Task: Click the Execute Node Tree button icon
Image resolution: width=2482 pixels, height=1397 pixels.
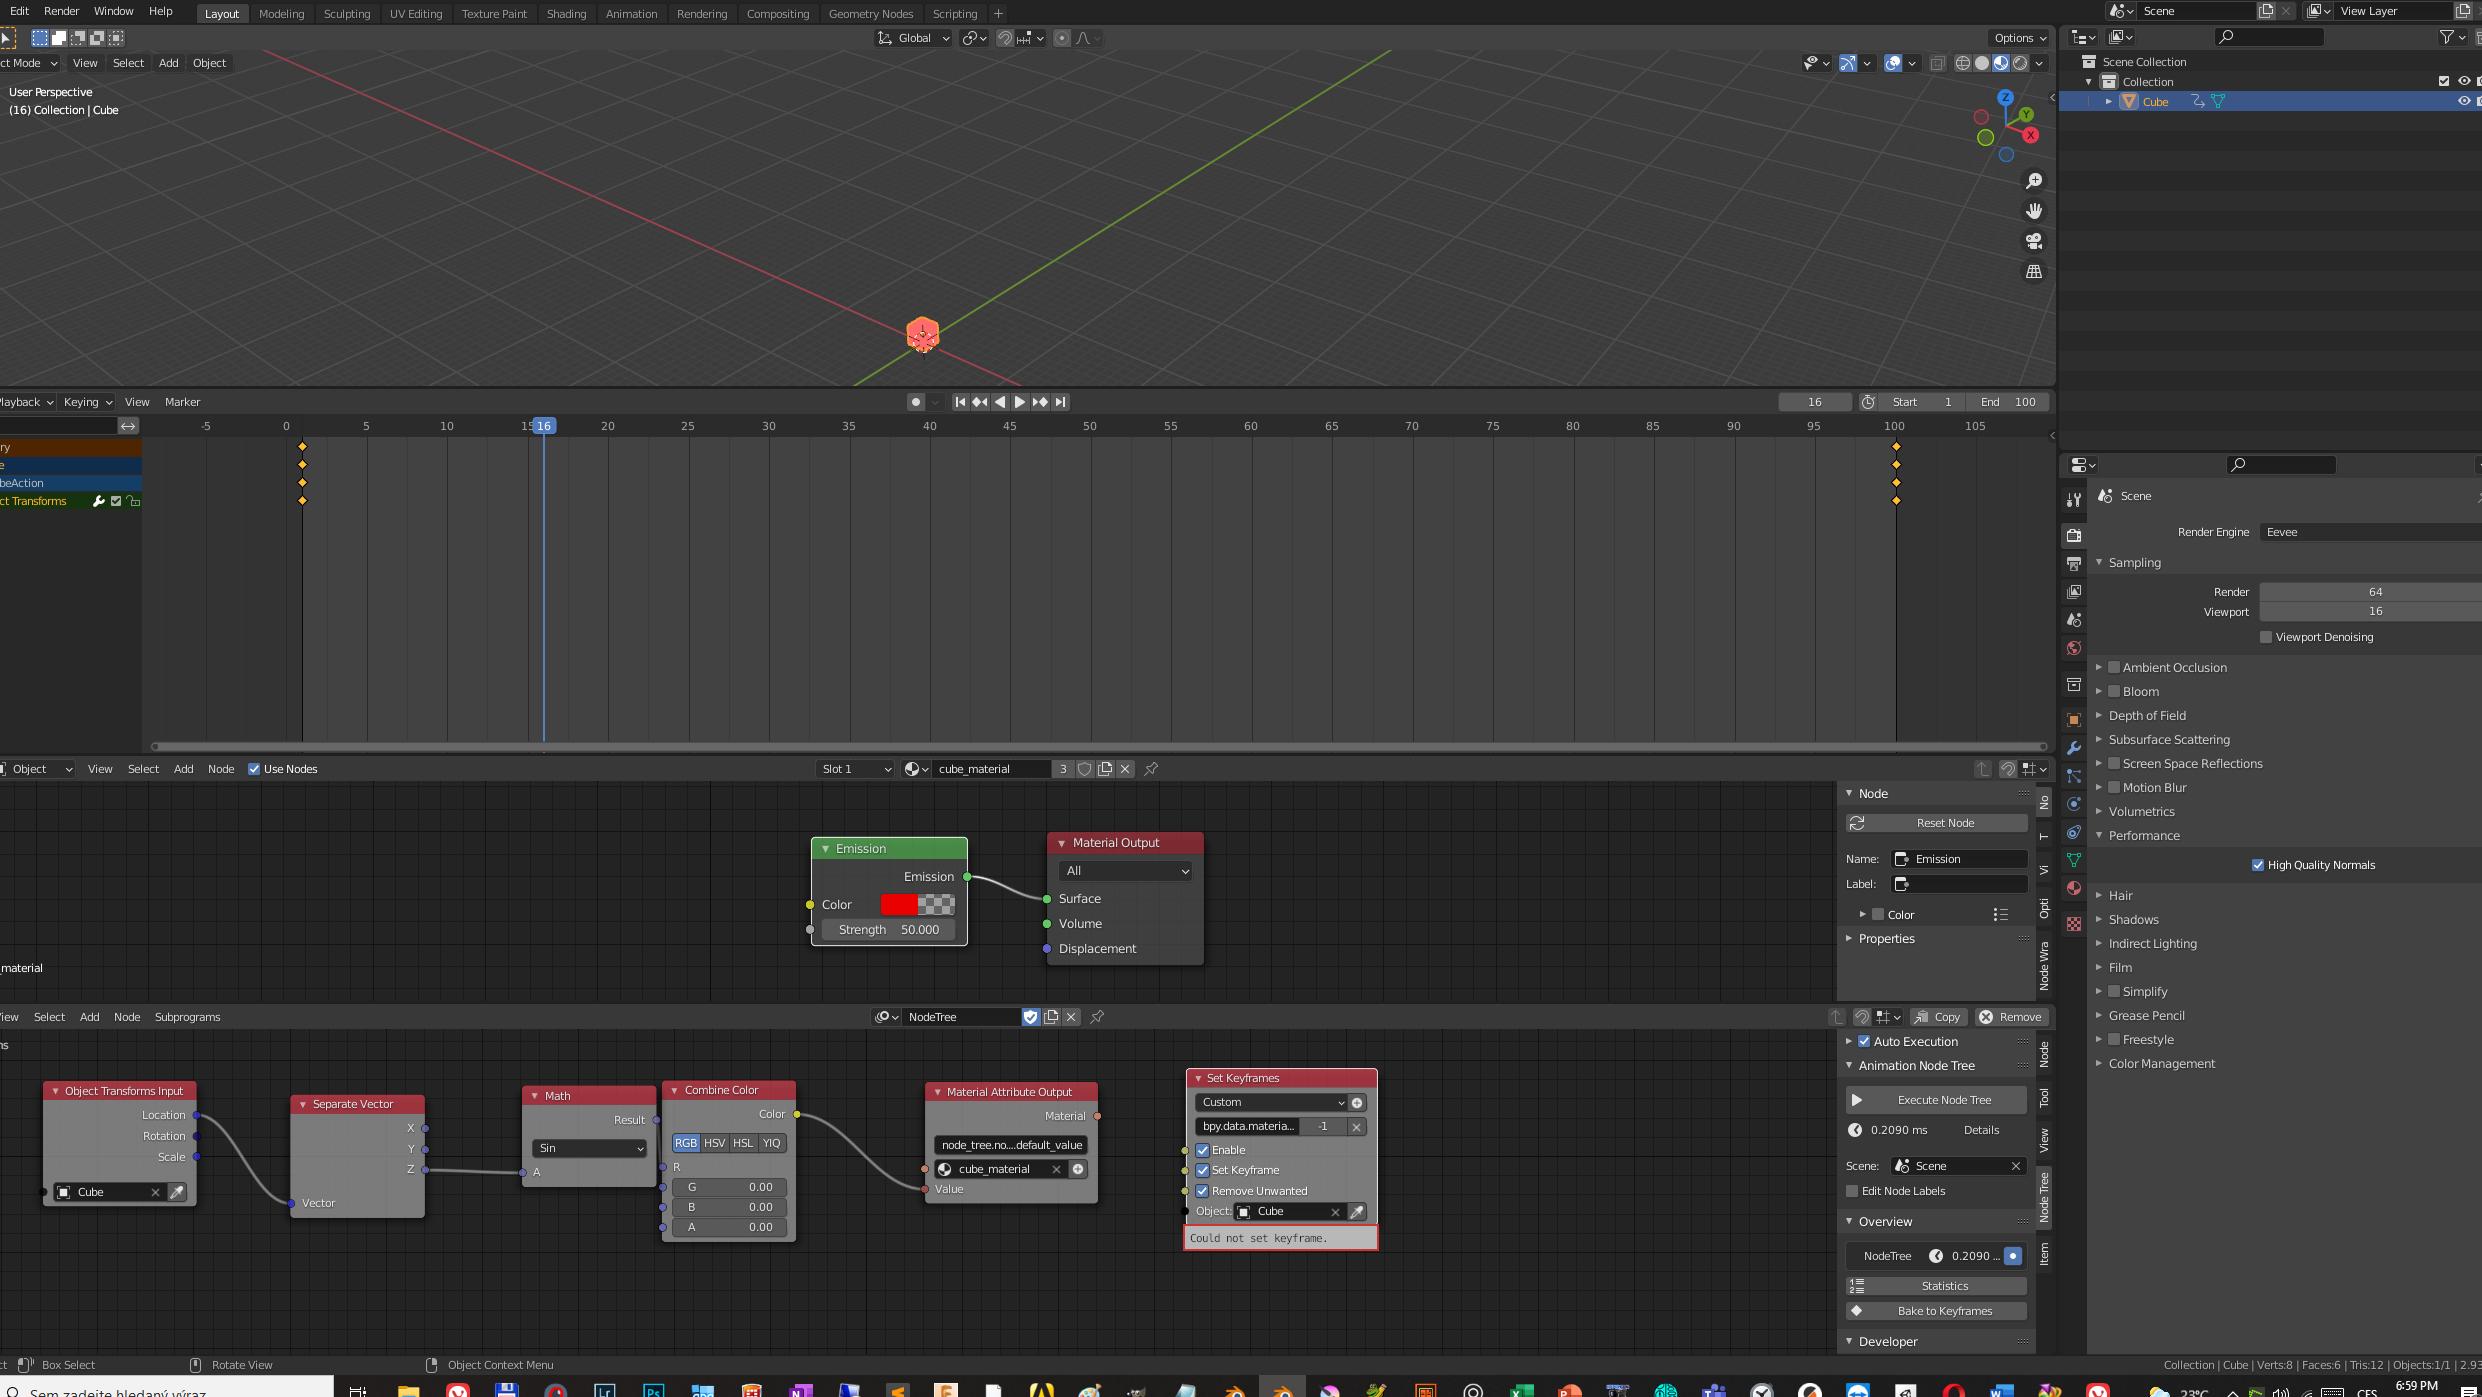Action: 1855,1099
